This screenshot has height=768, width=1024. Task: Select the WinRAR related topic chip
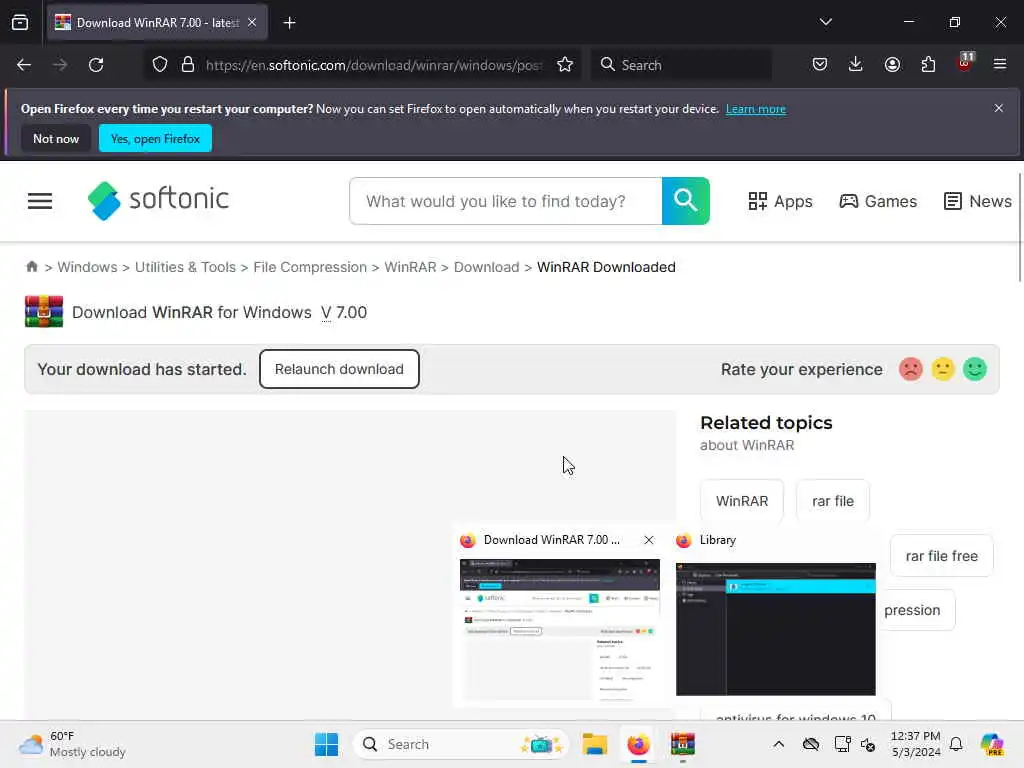point(742,501)
